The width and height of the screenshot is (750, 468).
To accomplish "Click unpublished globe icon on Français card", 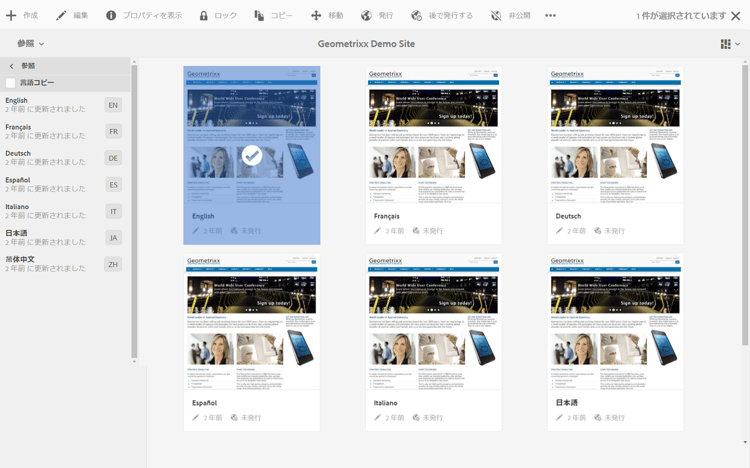I will [x=416, y=231].
